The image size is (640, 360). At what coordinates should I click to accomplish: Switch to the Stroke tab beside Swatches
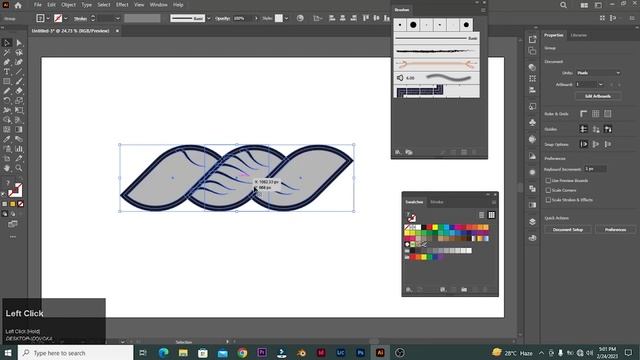pos(437,202)
